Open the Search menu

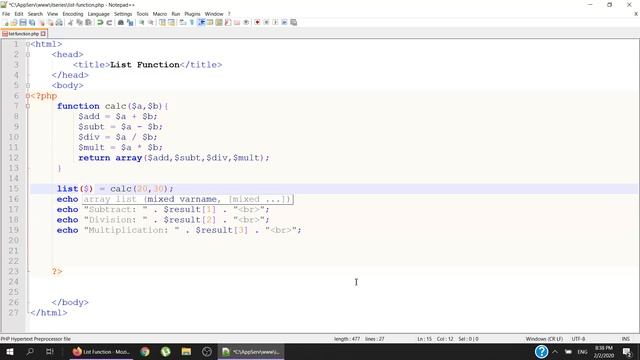tap(35, 14)
